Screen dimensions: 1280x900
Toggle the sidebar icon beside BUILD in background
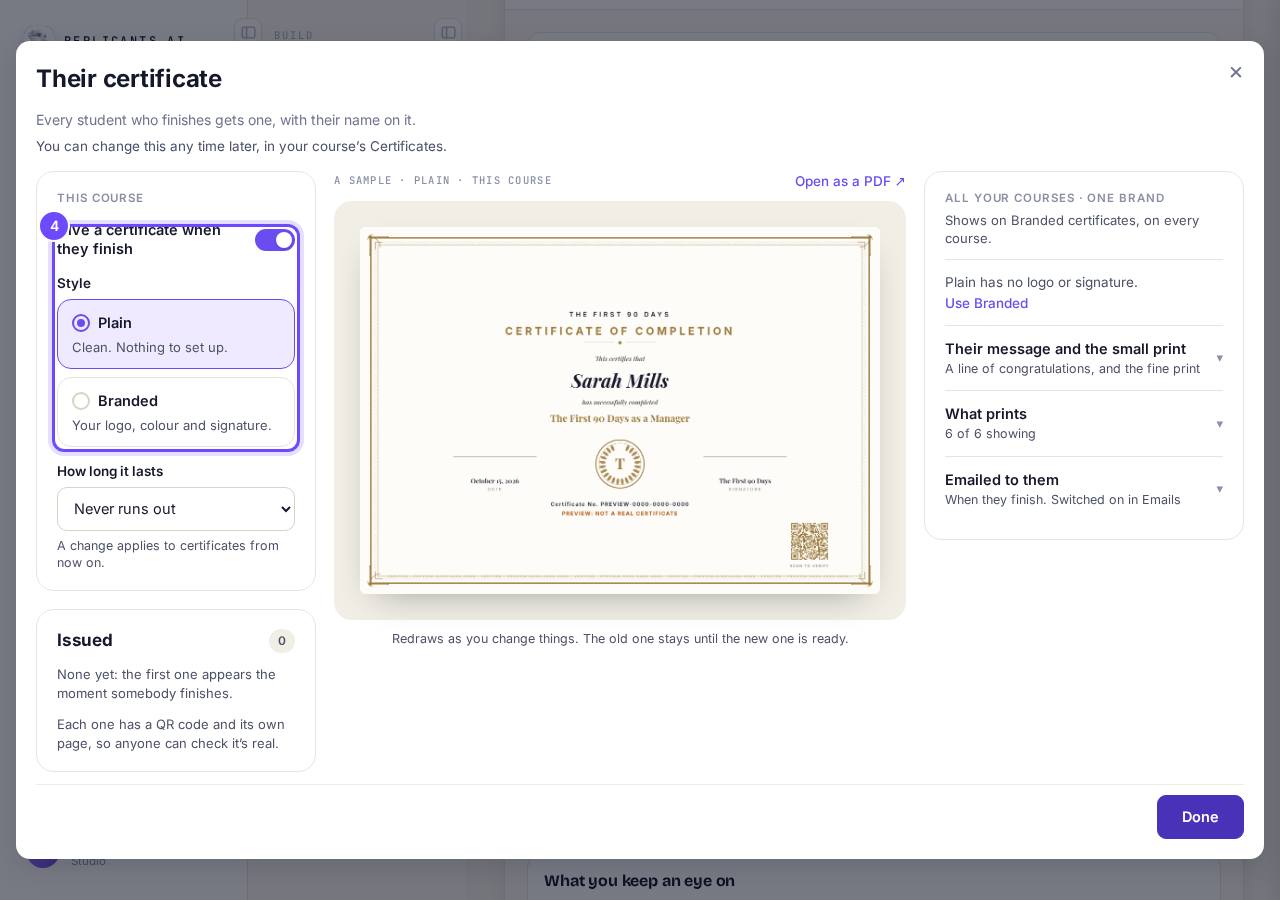448,32
